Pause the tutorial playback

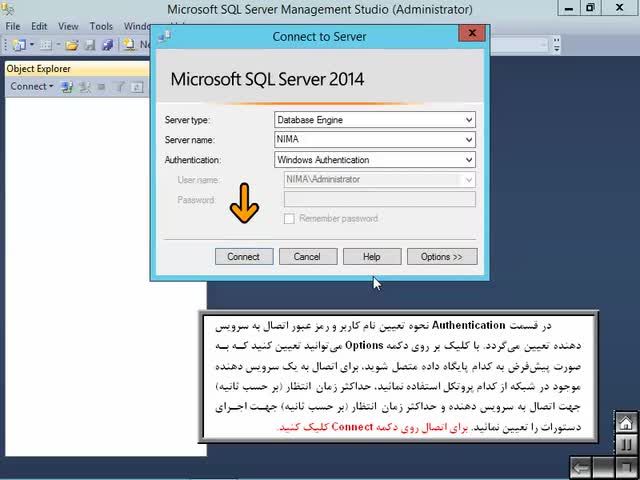point(625,444)
